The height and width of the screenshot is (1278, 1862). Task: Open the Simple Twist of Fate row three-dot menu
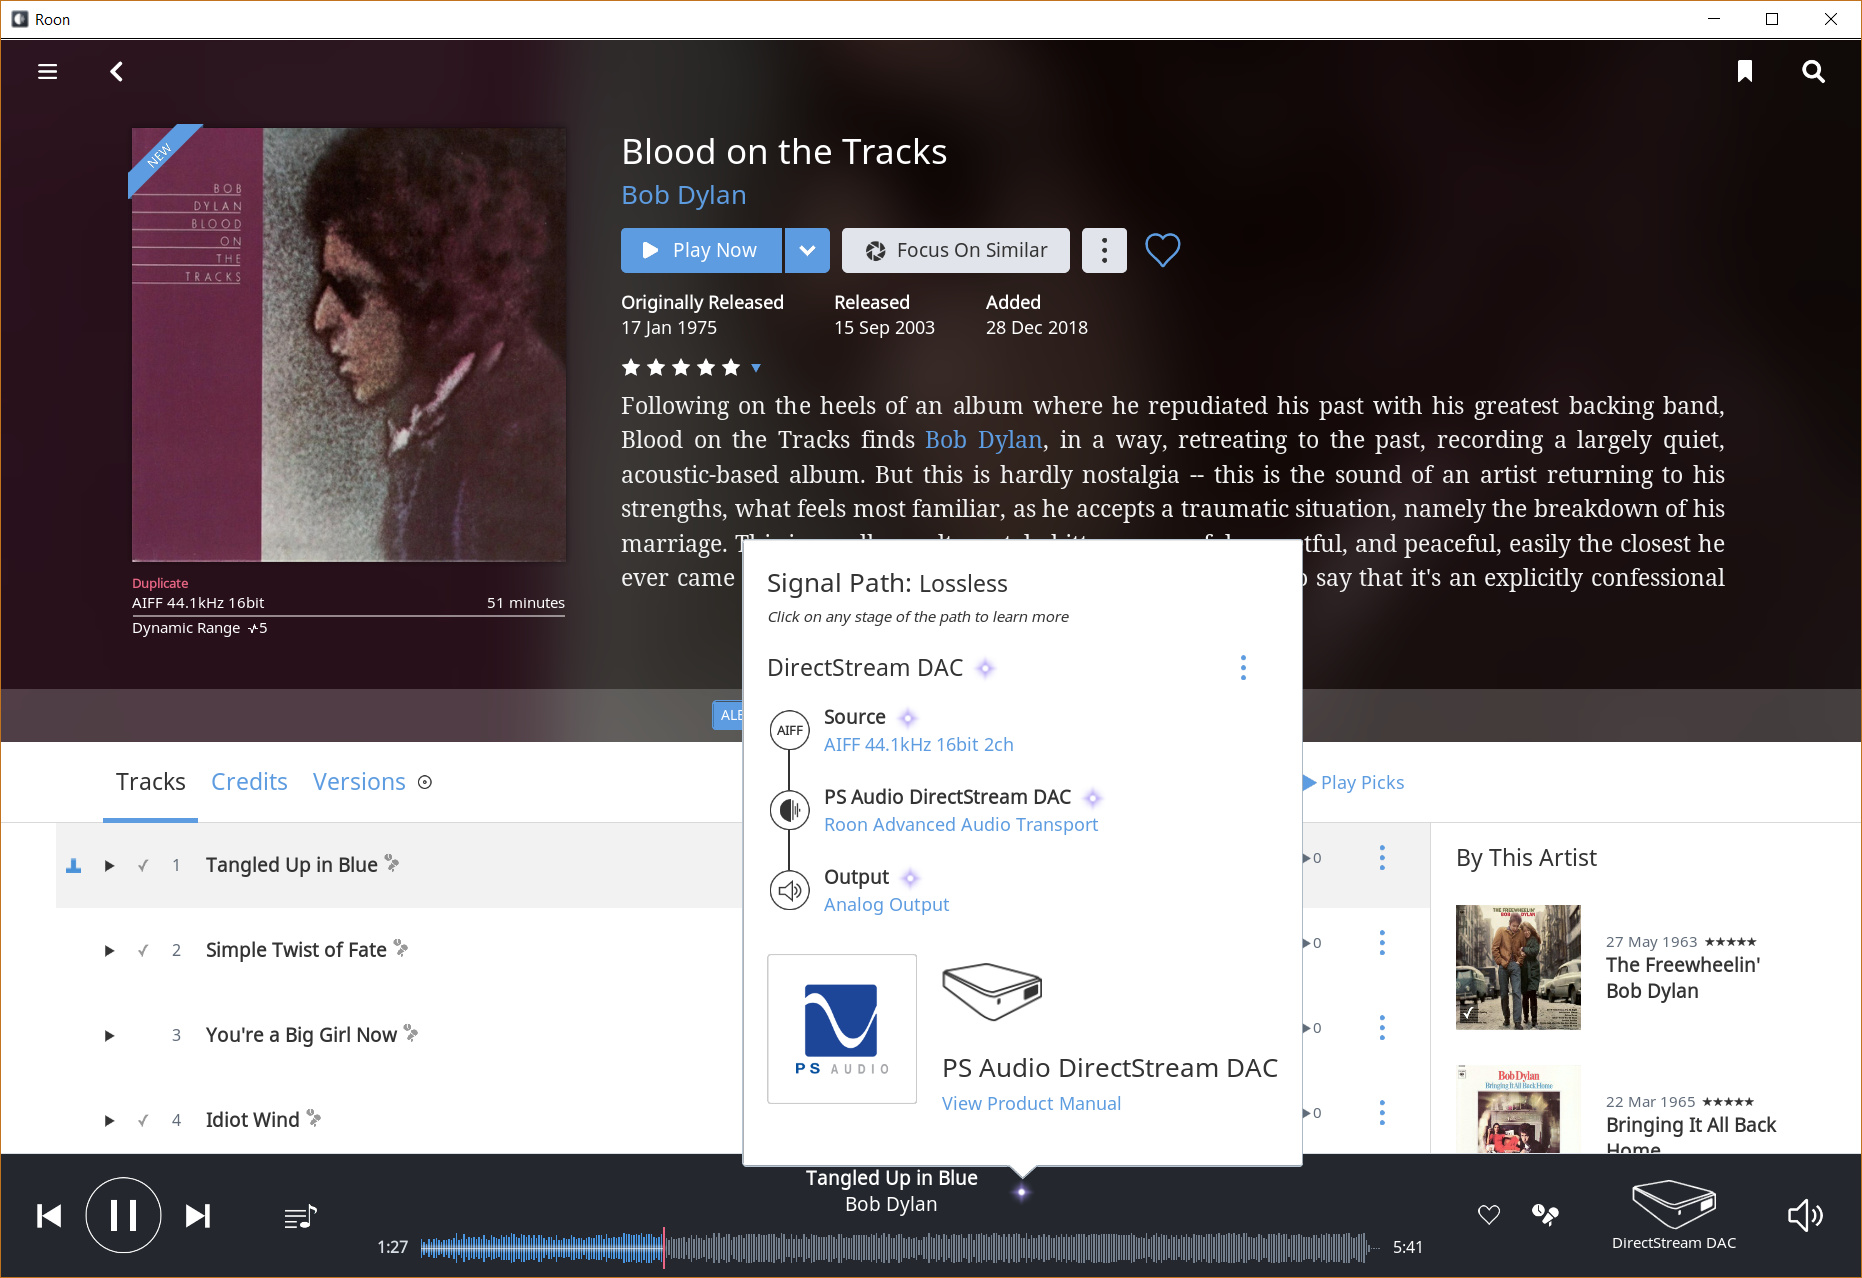click(x=1382, y=943)
